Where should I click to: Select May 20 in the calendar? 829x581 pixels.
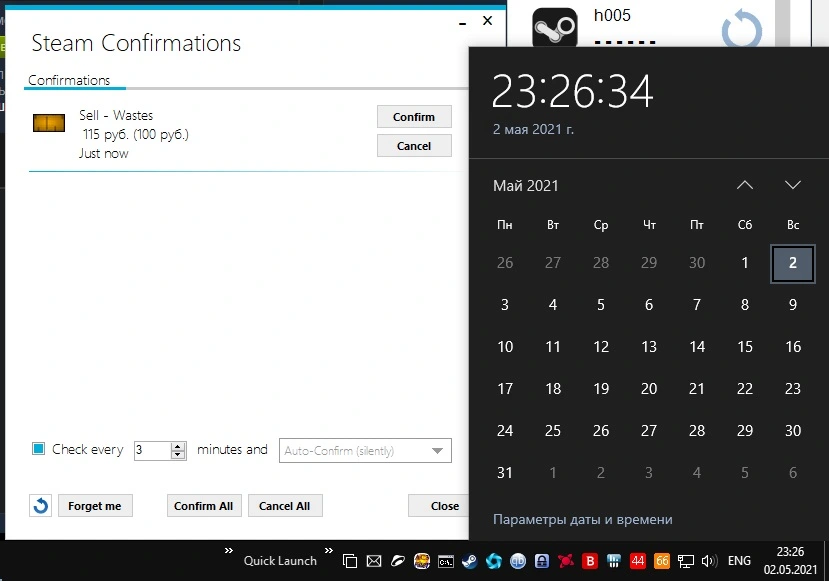tap(649, 389)
